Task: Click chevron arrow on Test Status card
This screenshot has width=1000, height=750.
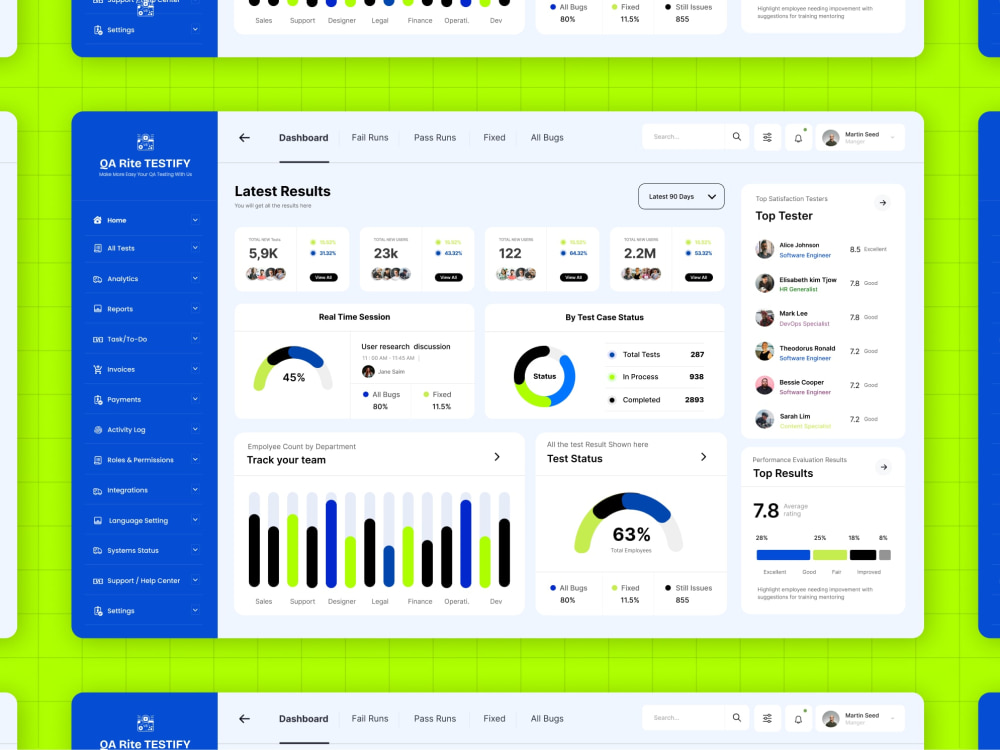Action: point(703,457)
